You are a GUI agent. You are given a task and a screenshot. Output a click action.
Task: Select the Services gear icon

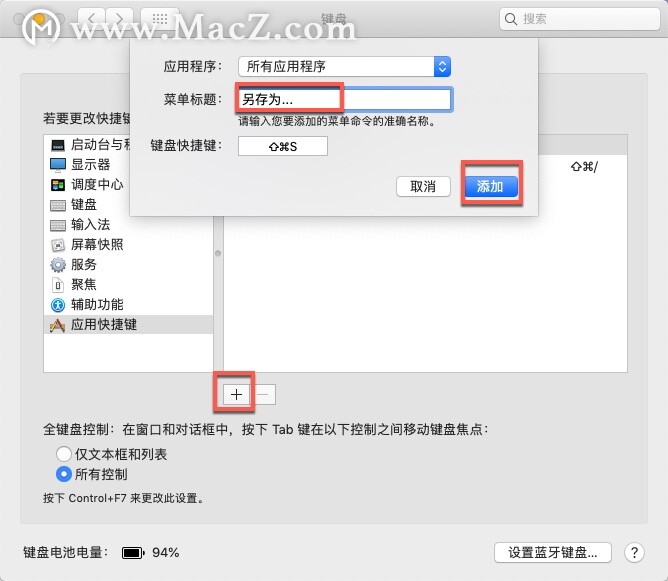58,265
